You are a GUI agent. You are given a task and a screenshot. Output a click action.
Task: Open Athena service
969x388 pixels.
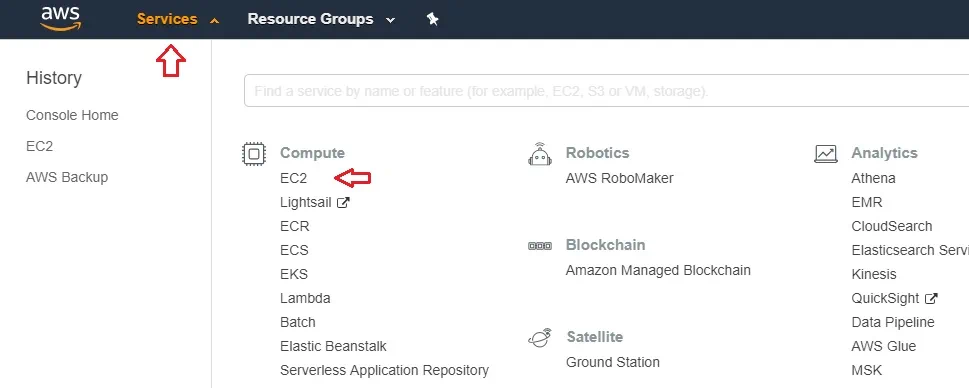click(x=873, y=178)
